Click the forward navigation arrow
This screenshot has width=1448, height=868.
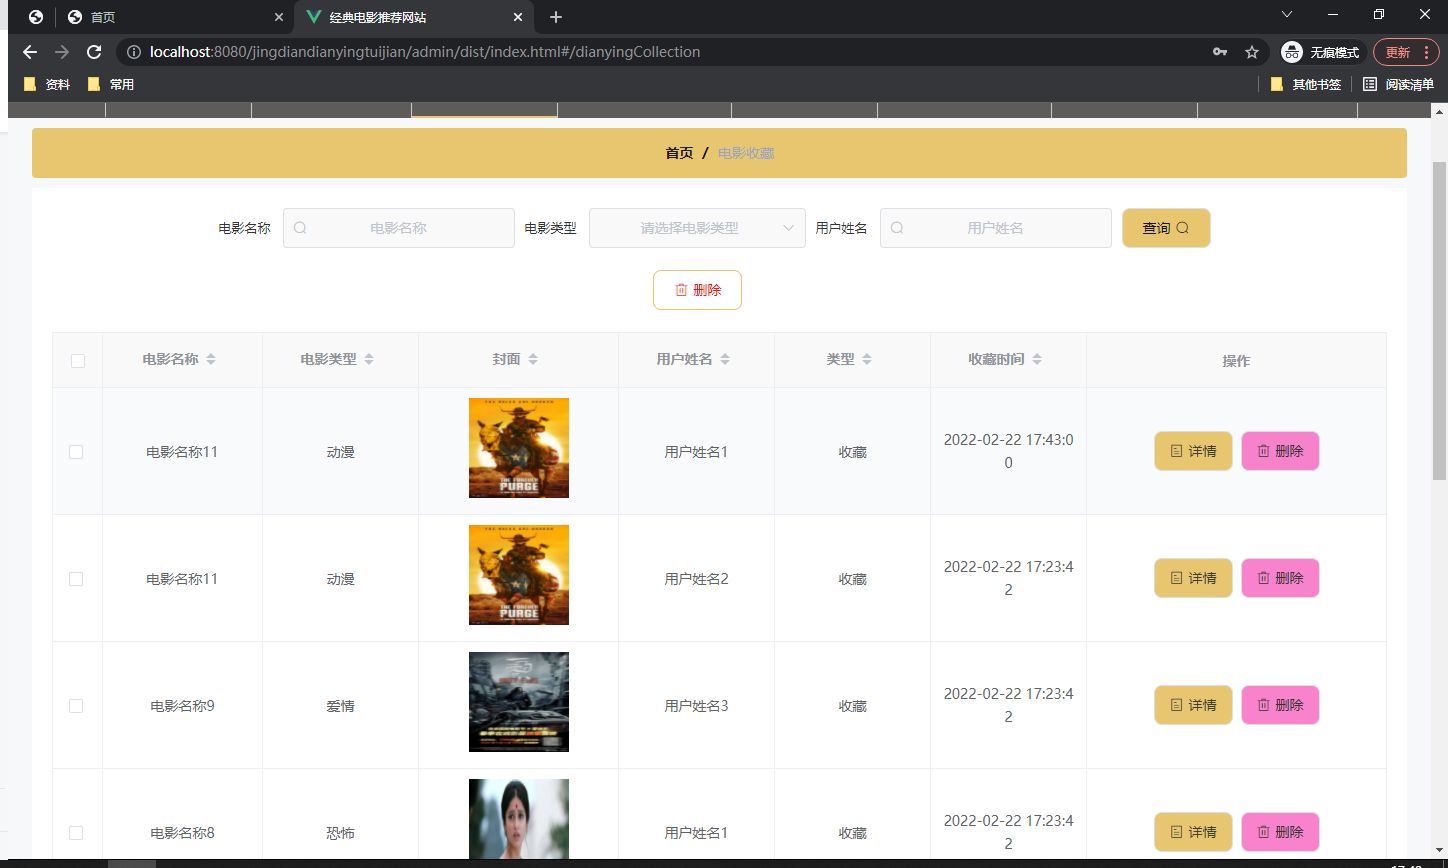coord(62,52)
